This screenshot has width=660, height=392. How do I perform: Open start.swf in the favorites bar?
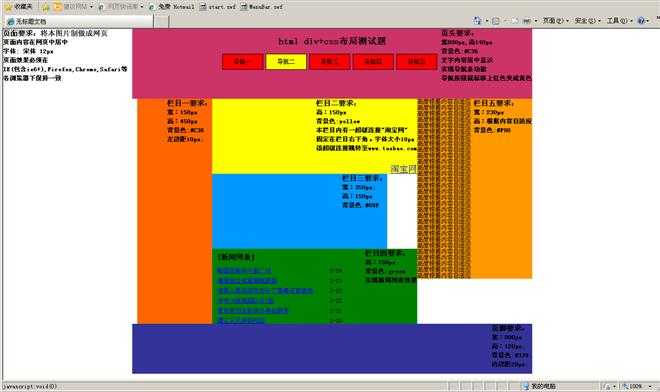point(218,7)
